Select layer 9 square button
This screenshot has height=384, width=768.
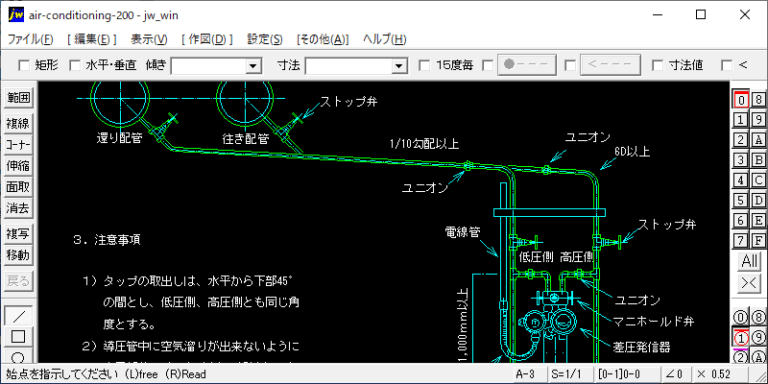point(759,120)
